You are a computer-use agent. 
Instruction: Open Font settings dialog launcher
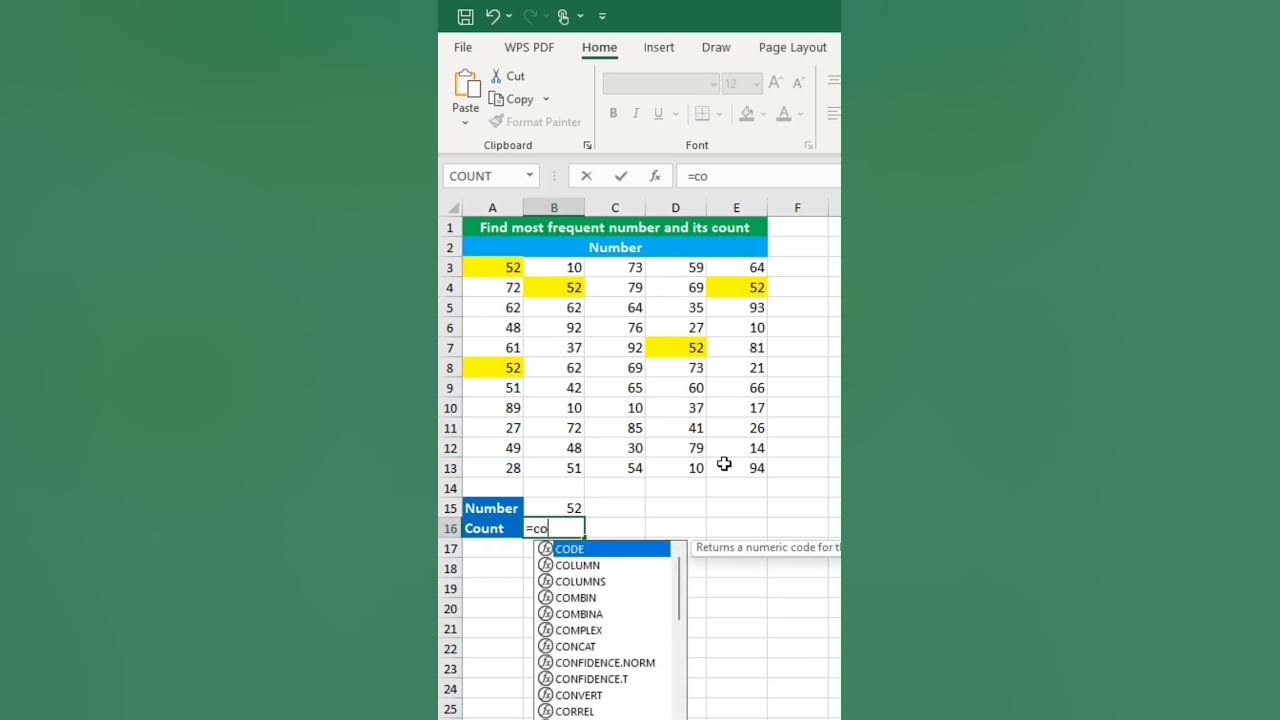pyautogui.click(x=808, y=145)
